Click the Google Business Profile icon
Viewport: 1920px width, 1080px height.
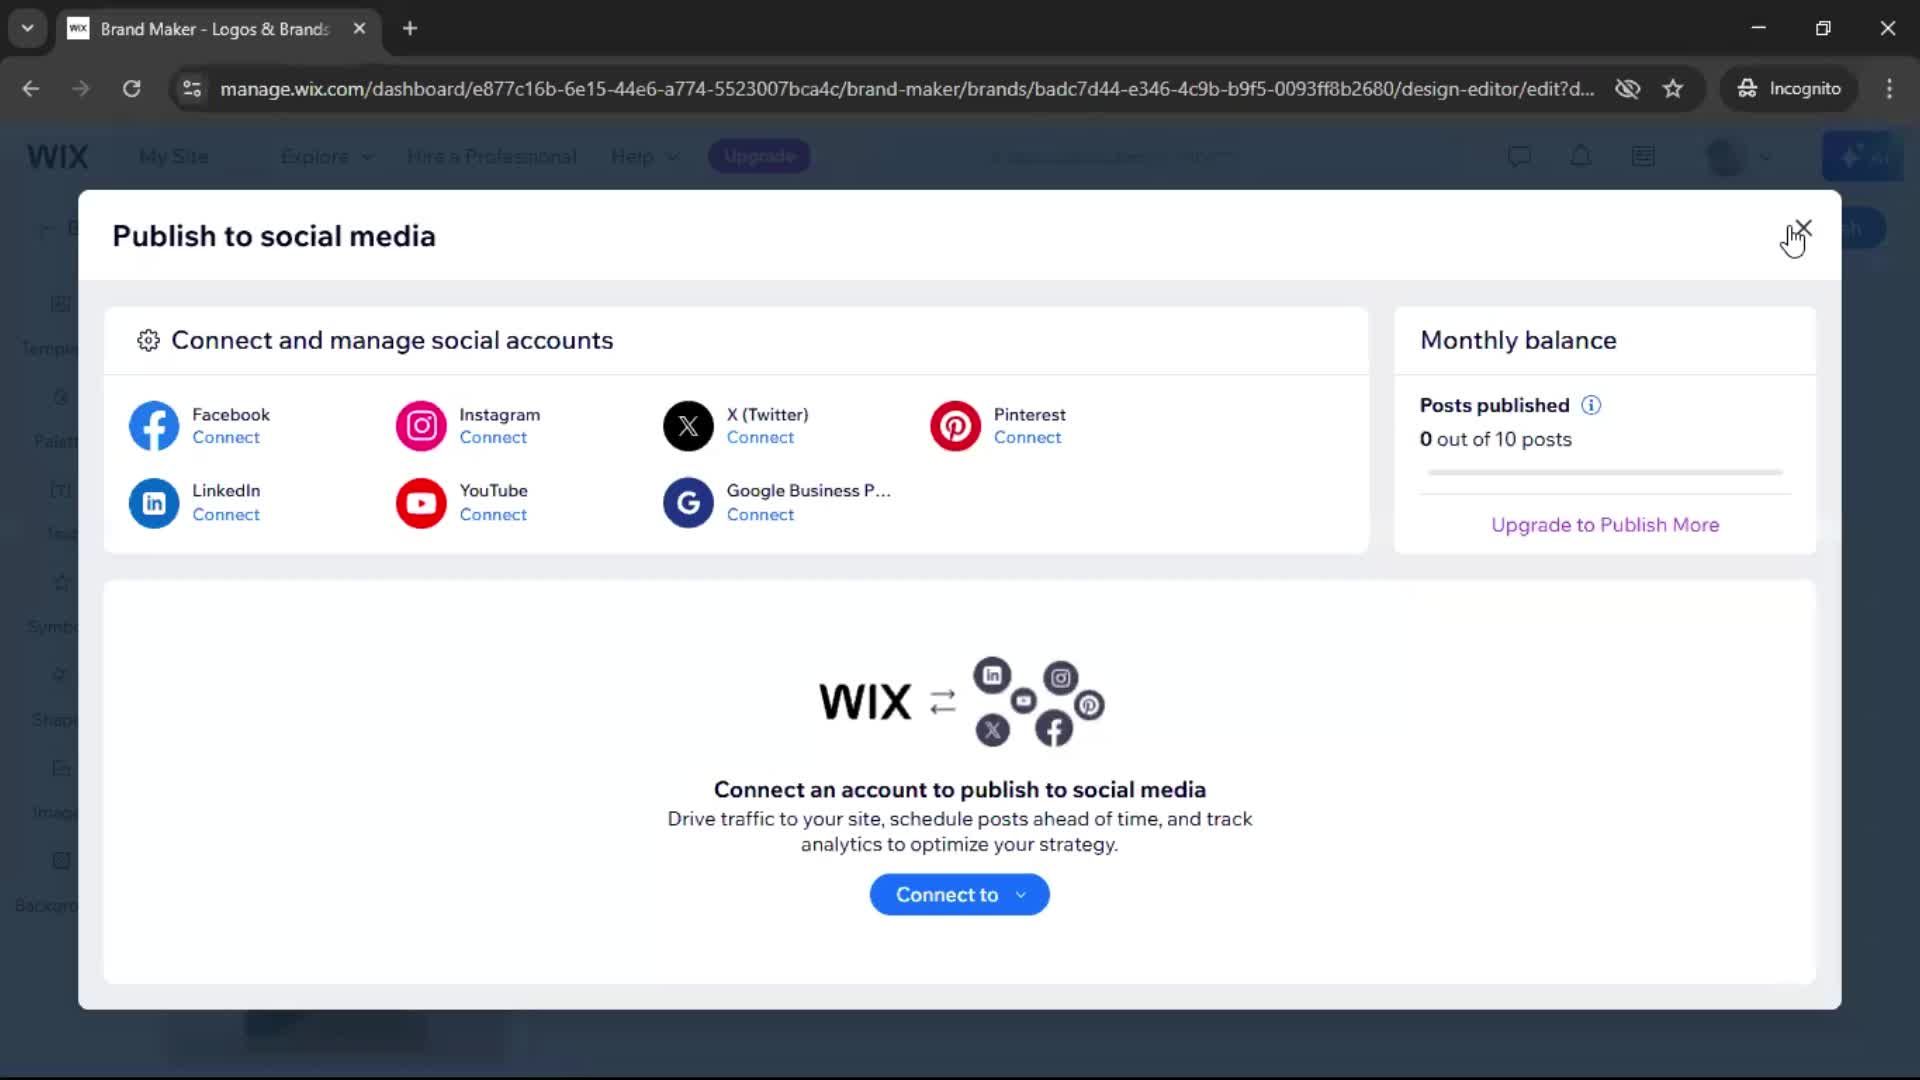tap(688, 502)
